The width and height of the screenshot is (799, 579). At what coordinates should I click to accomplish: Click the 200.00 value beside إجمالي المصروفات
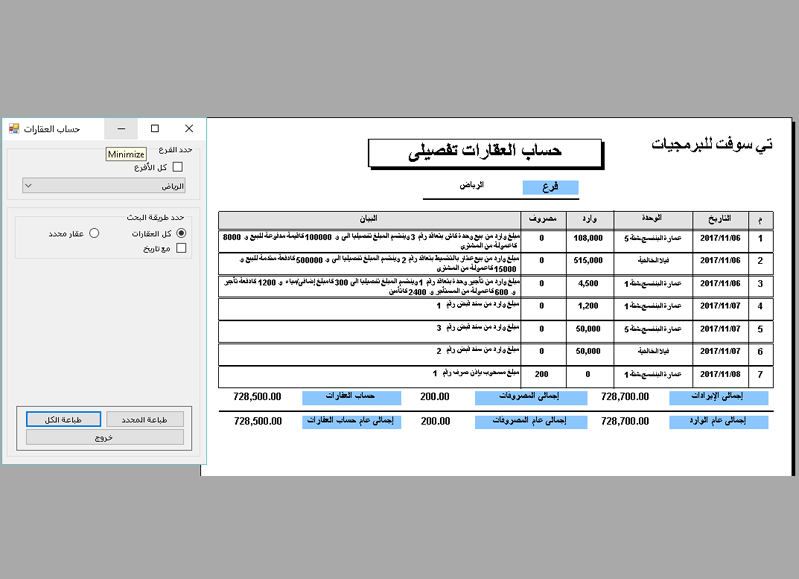point(435,397)
